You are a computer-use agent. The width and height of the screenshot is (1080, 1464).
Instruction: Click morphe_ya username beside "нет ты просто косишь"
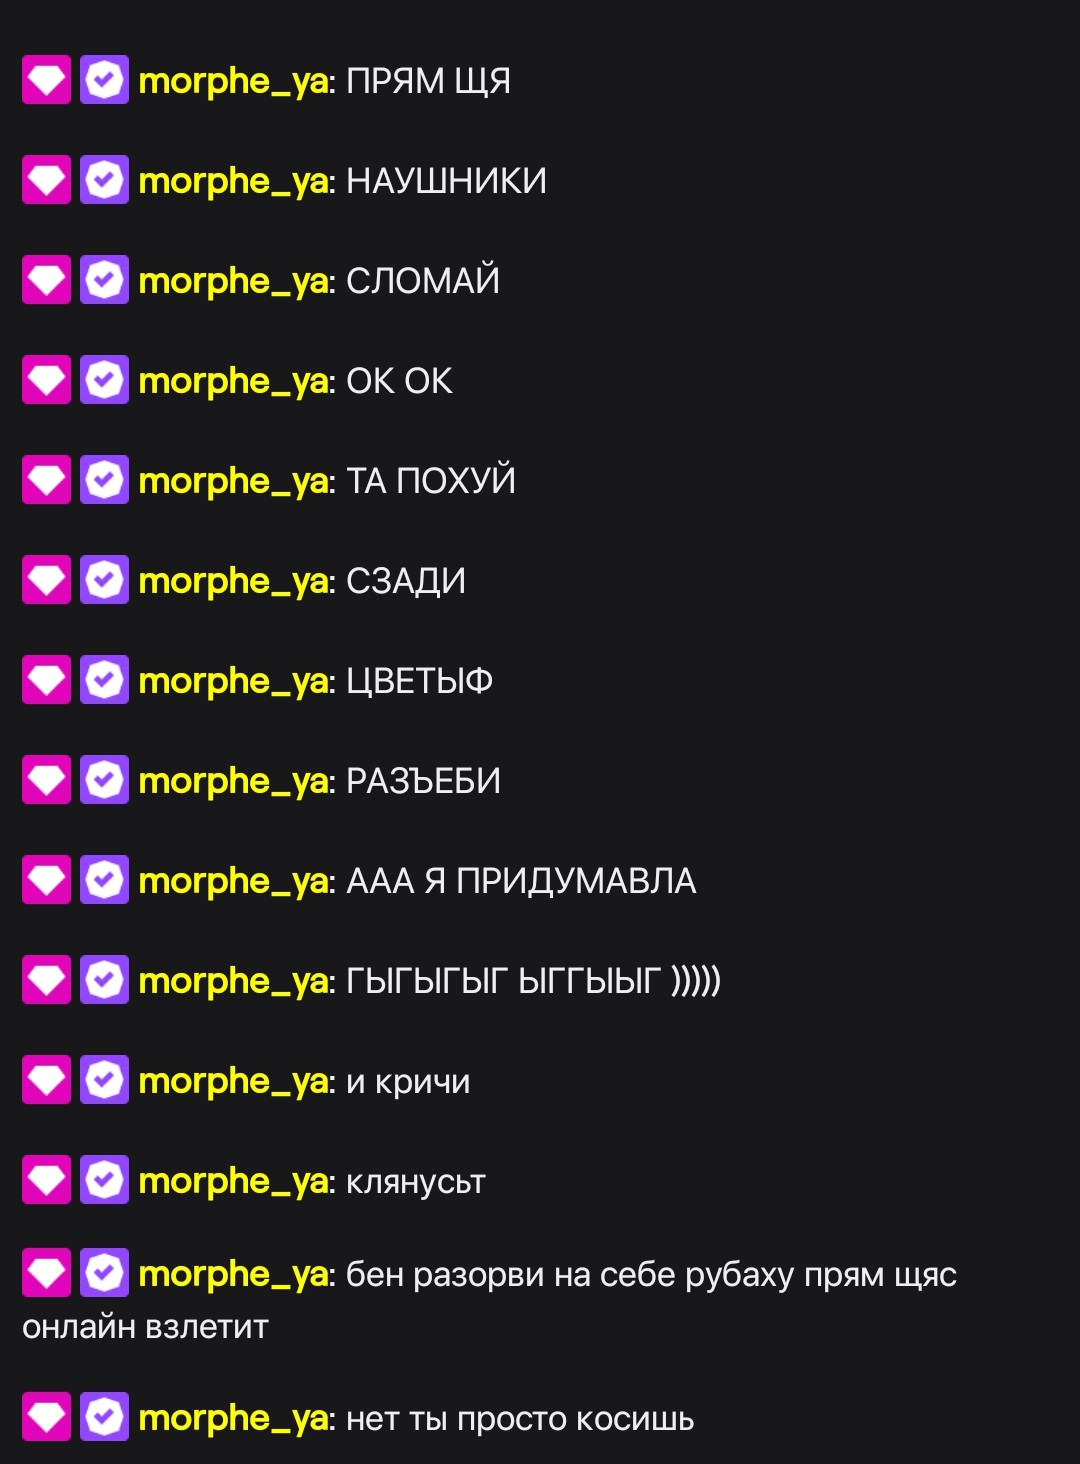234,1419
